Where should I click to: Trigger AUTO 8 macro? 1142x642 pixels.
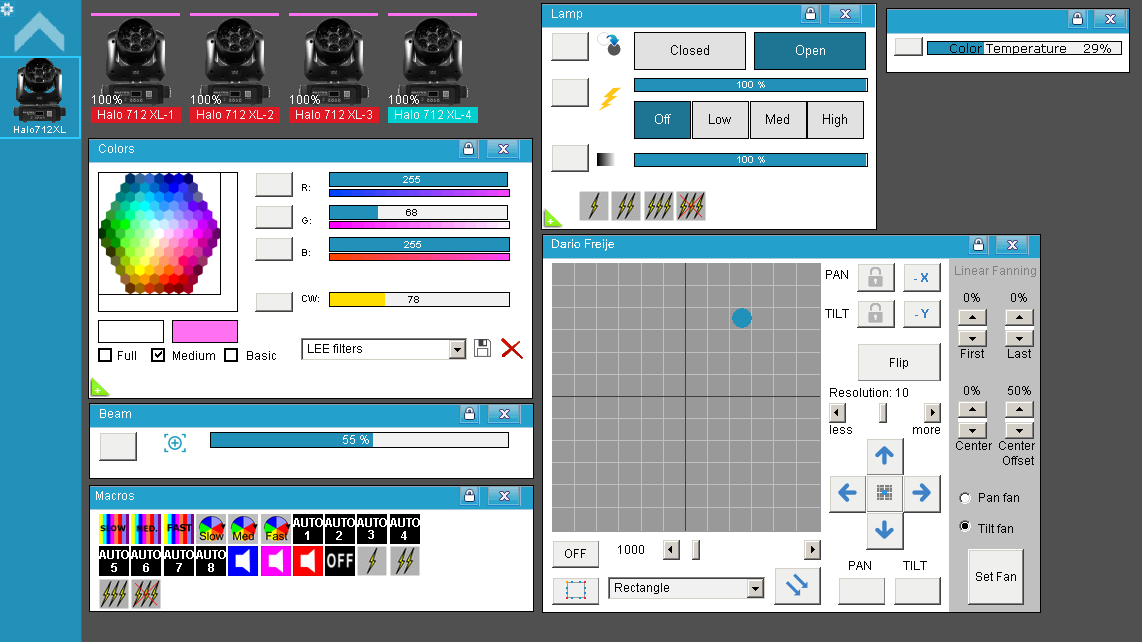[211, 561]
